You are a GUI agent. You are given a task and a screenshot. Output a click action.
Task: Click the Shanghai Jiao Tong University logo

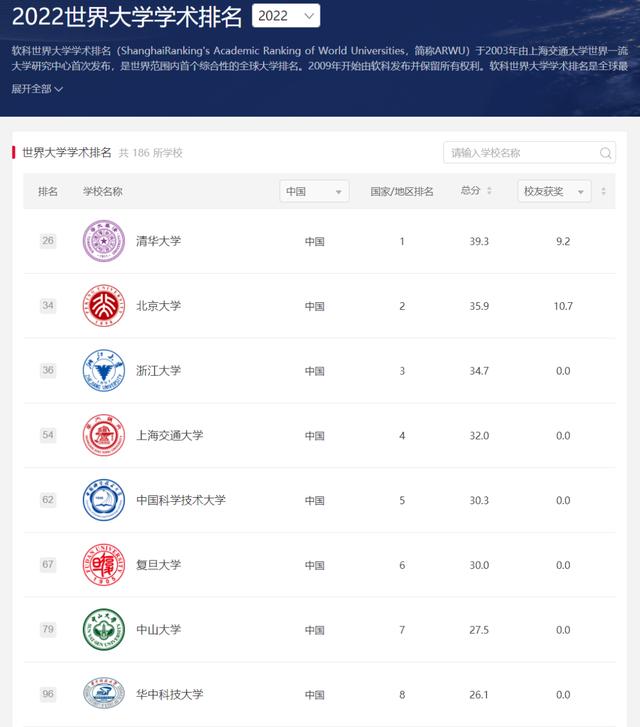tap(103, 435)
